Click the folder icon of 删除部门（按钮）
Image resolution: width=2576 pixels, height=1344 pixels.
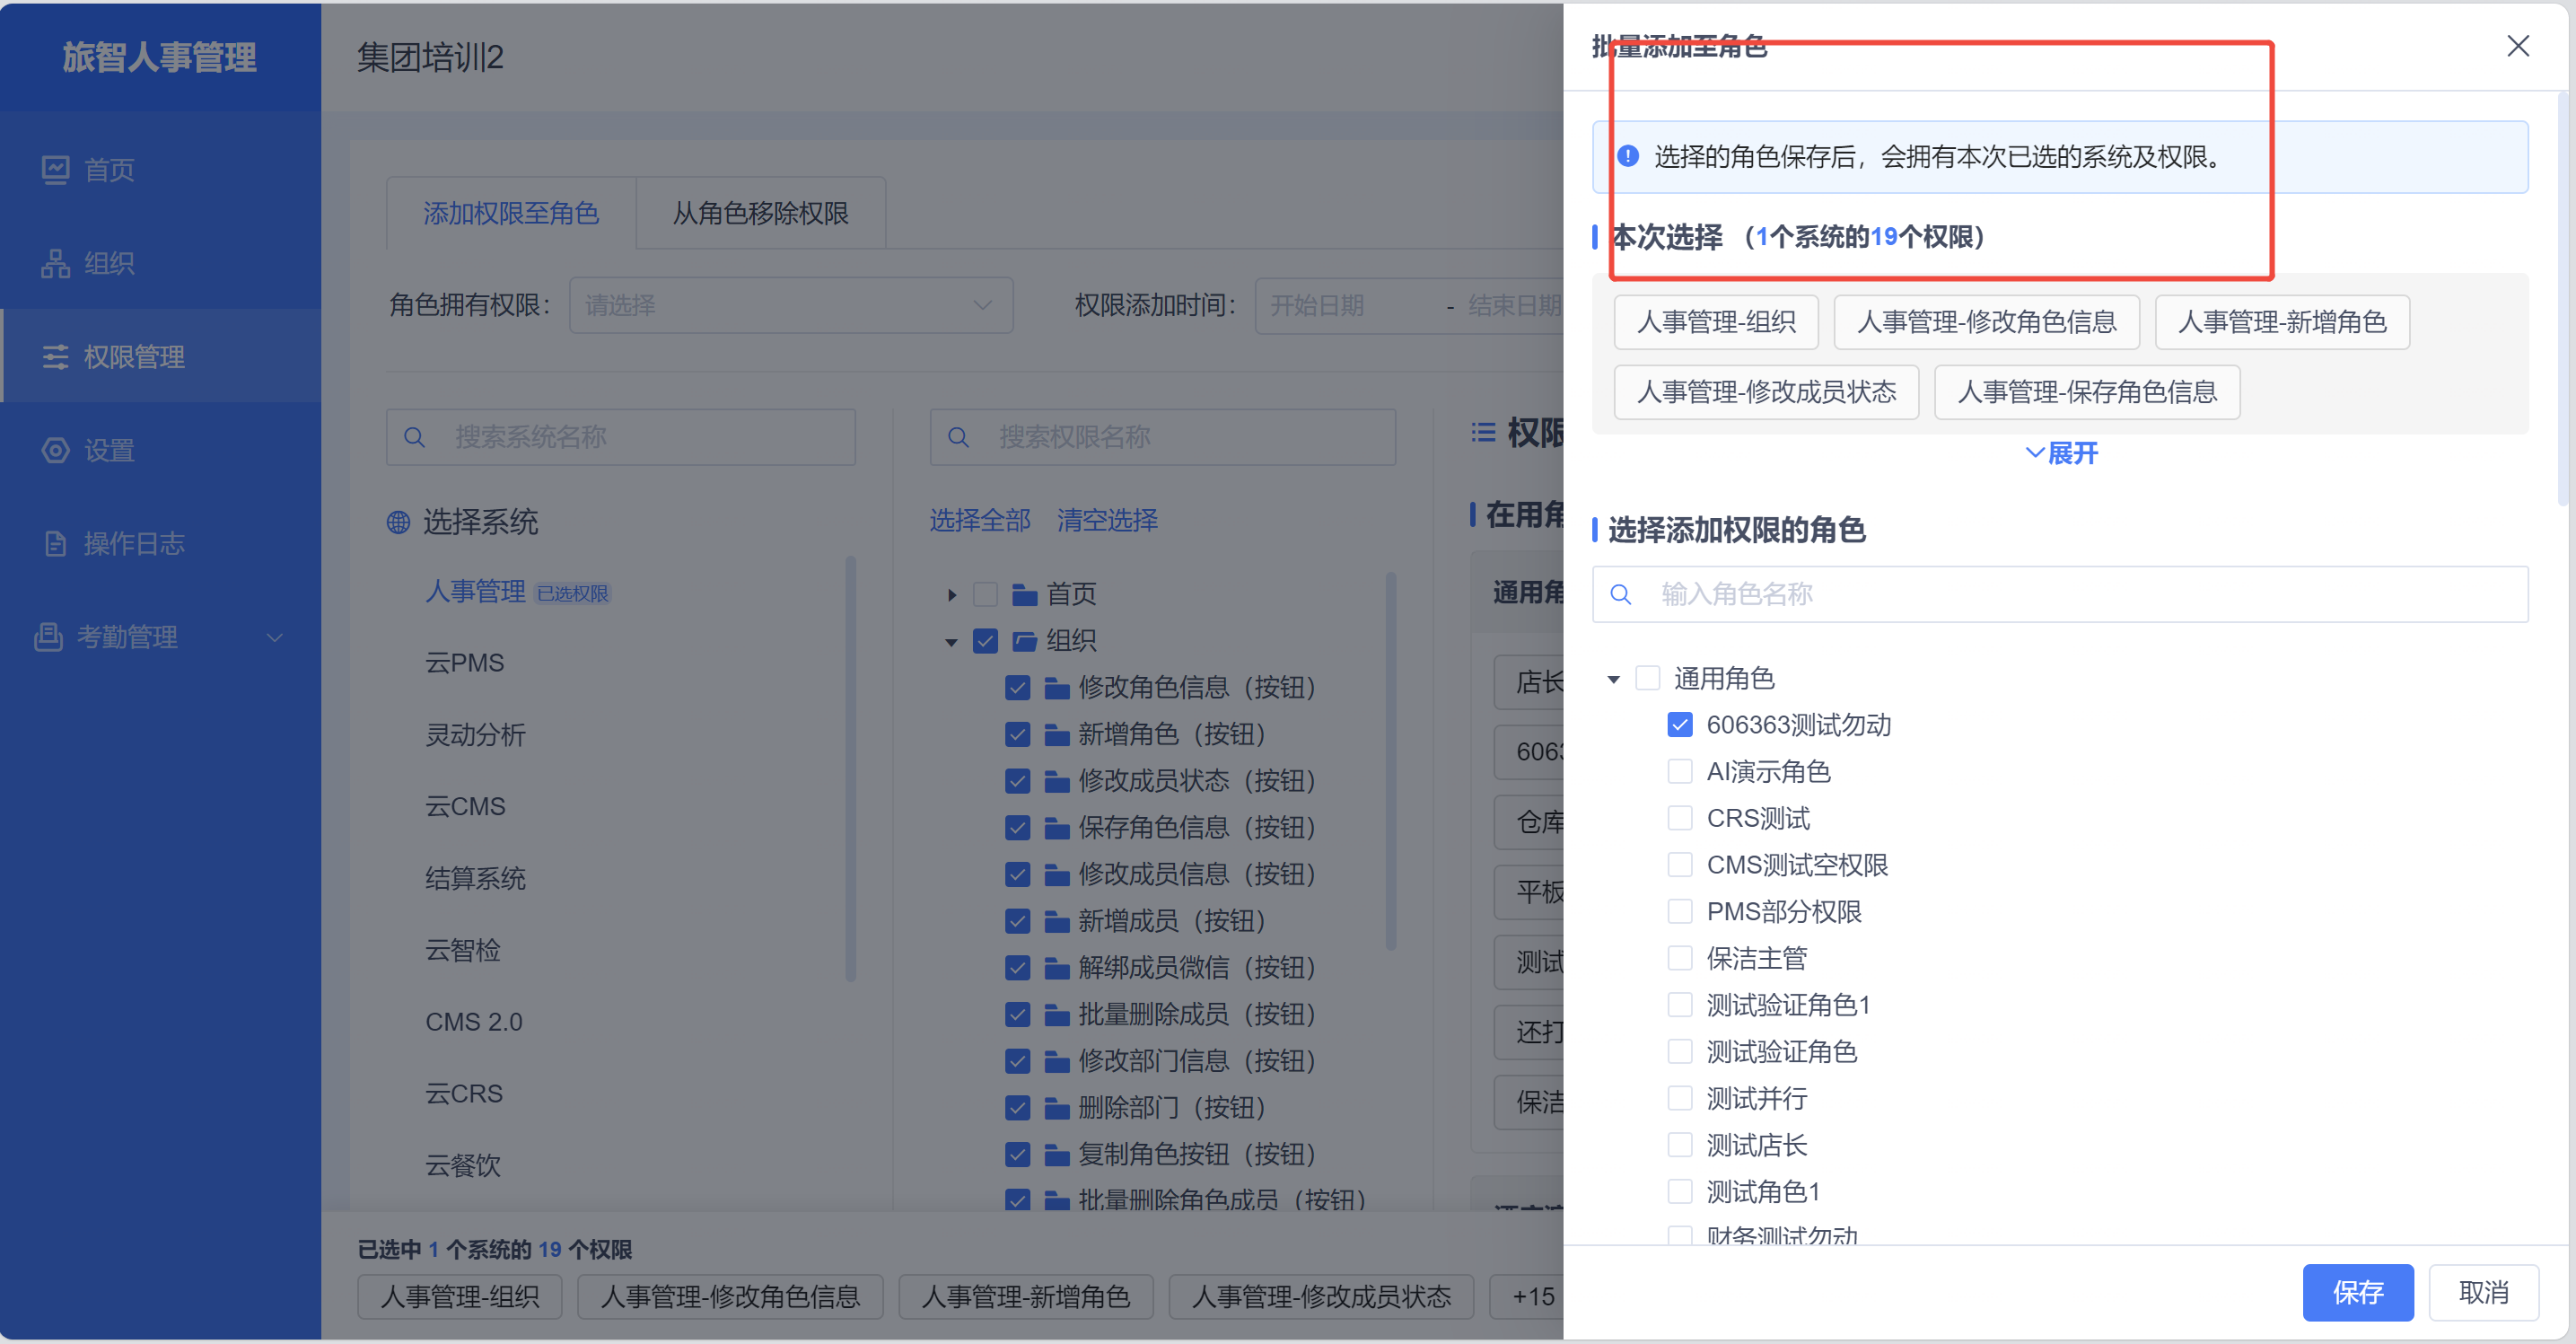click(x=1056, y=1108)
